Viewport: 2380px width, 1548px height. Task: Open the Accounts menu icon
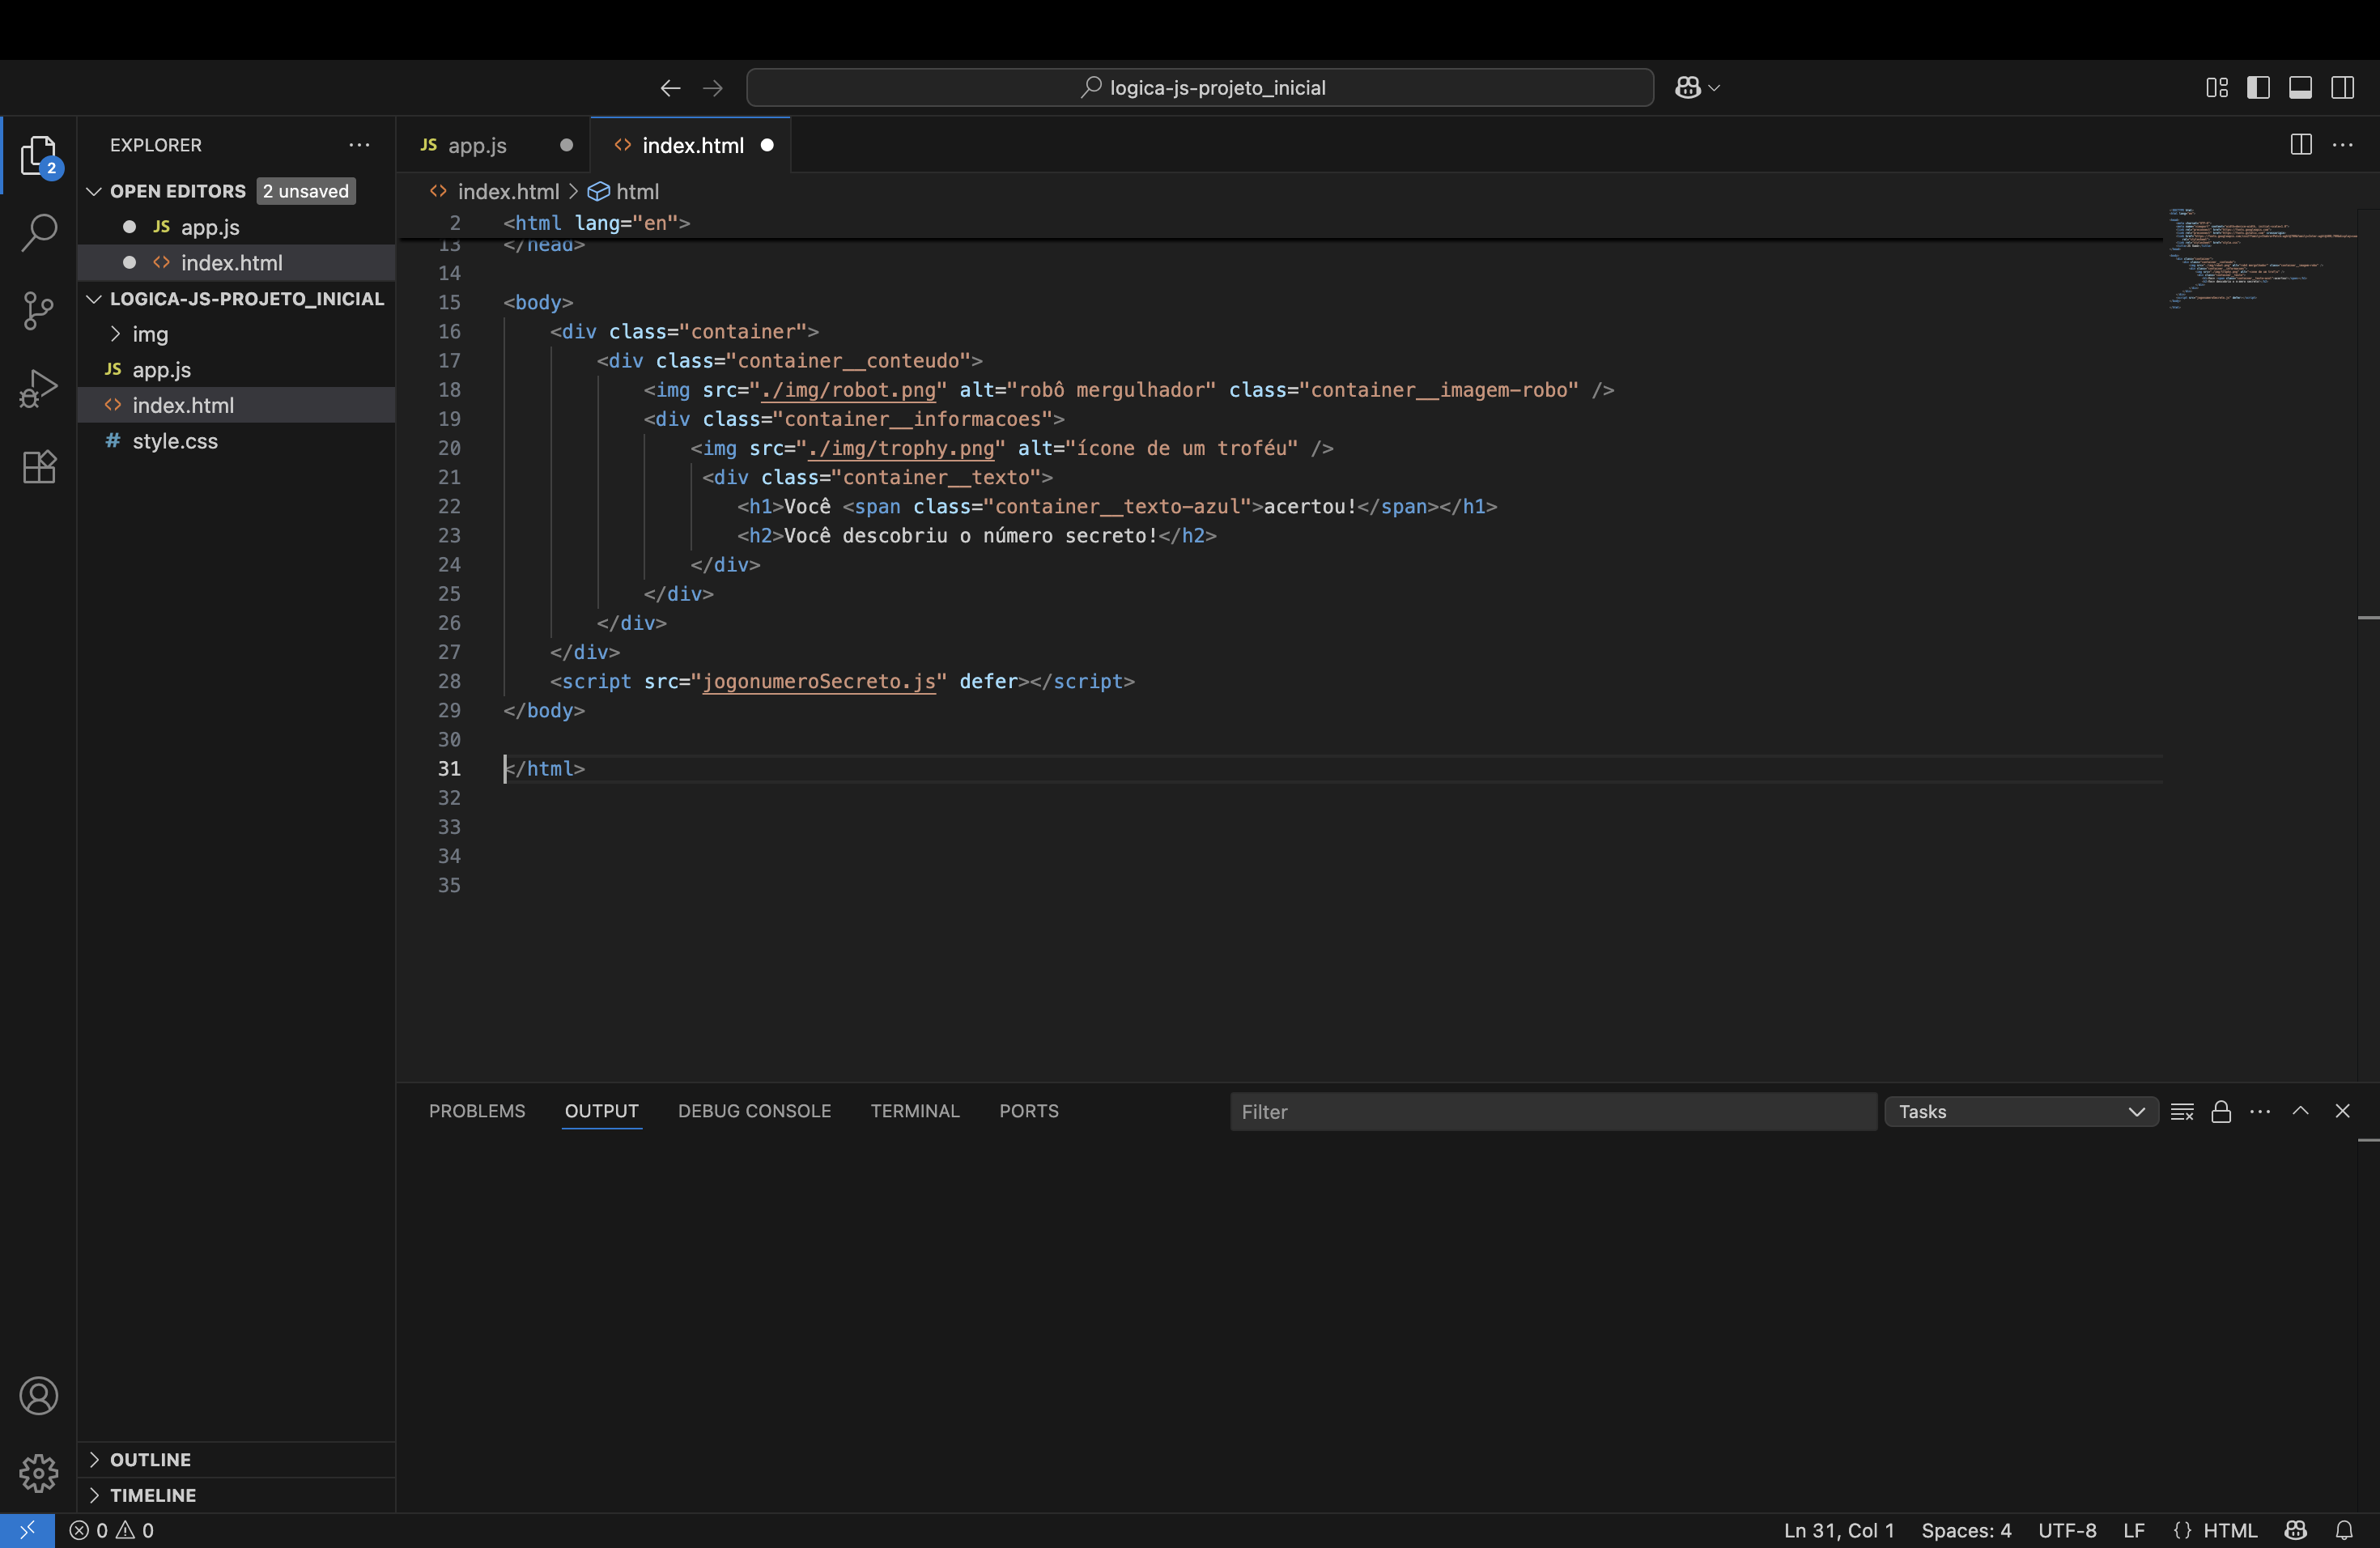38,1396
